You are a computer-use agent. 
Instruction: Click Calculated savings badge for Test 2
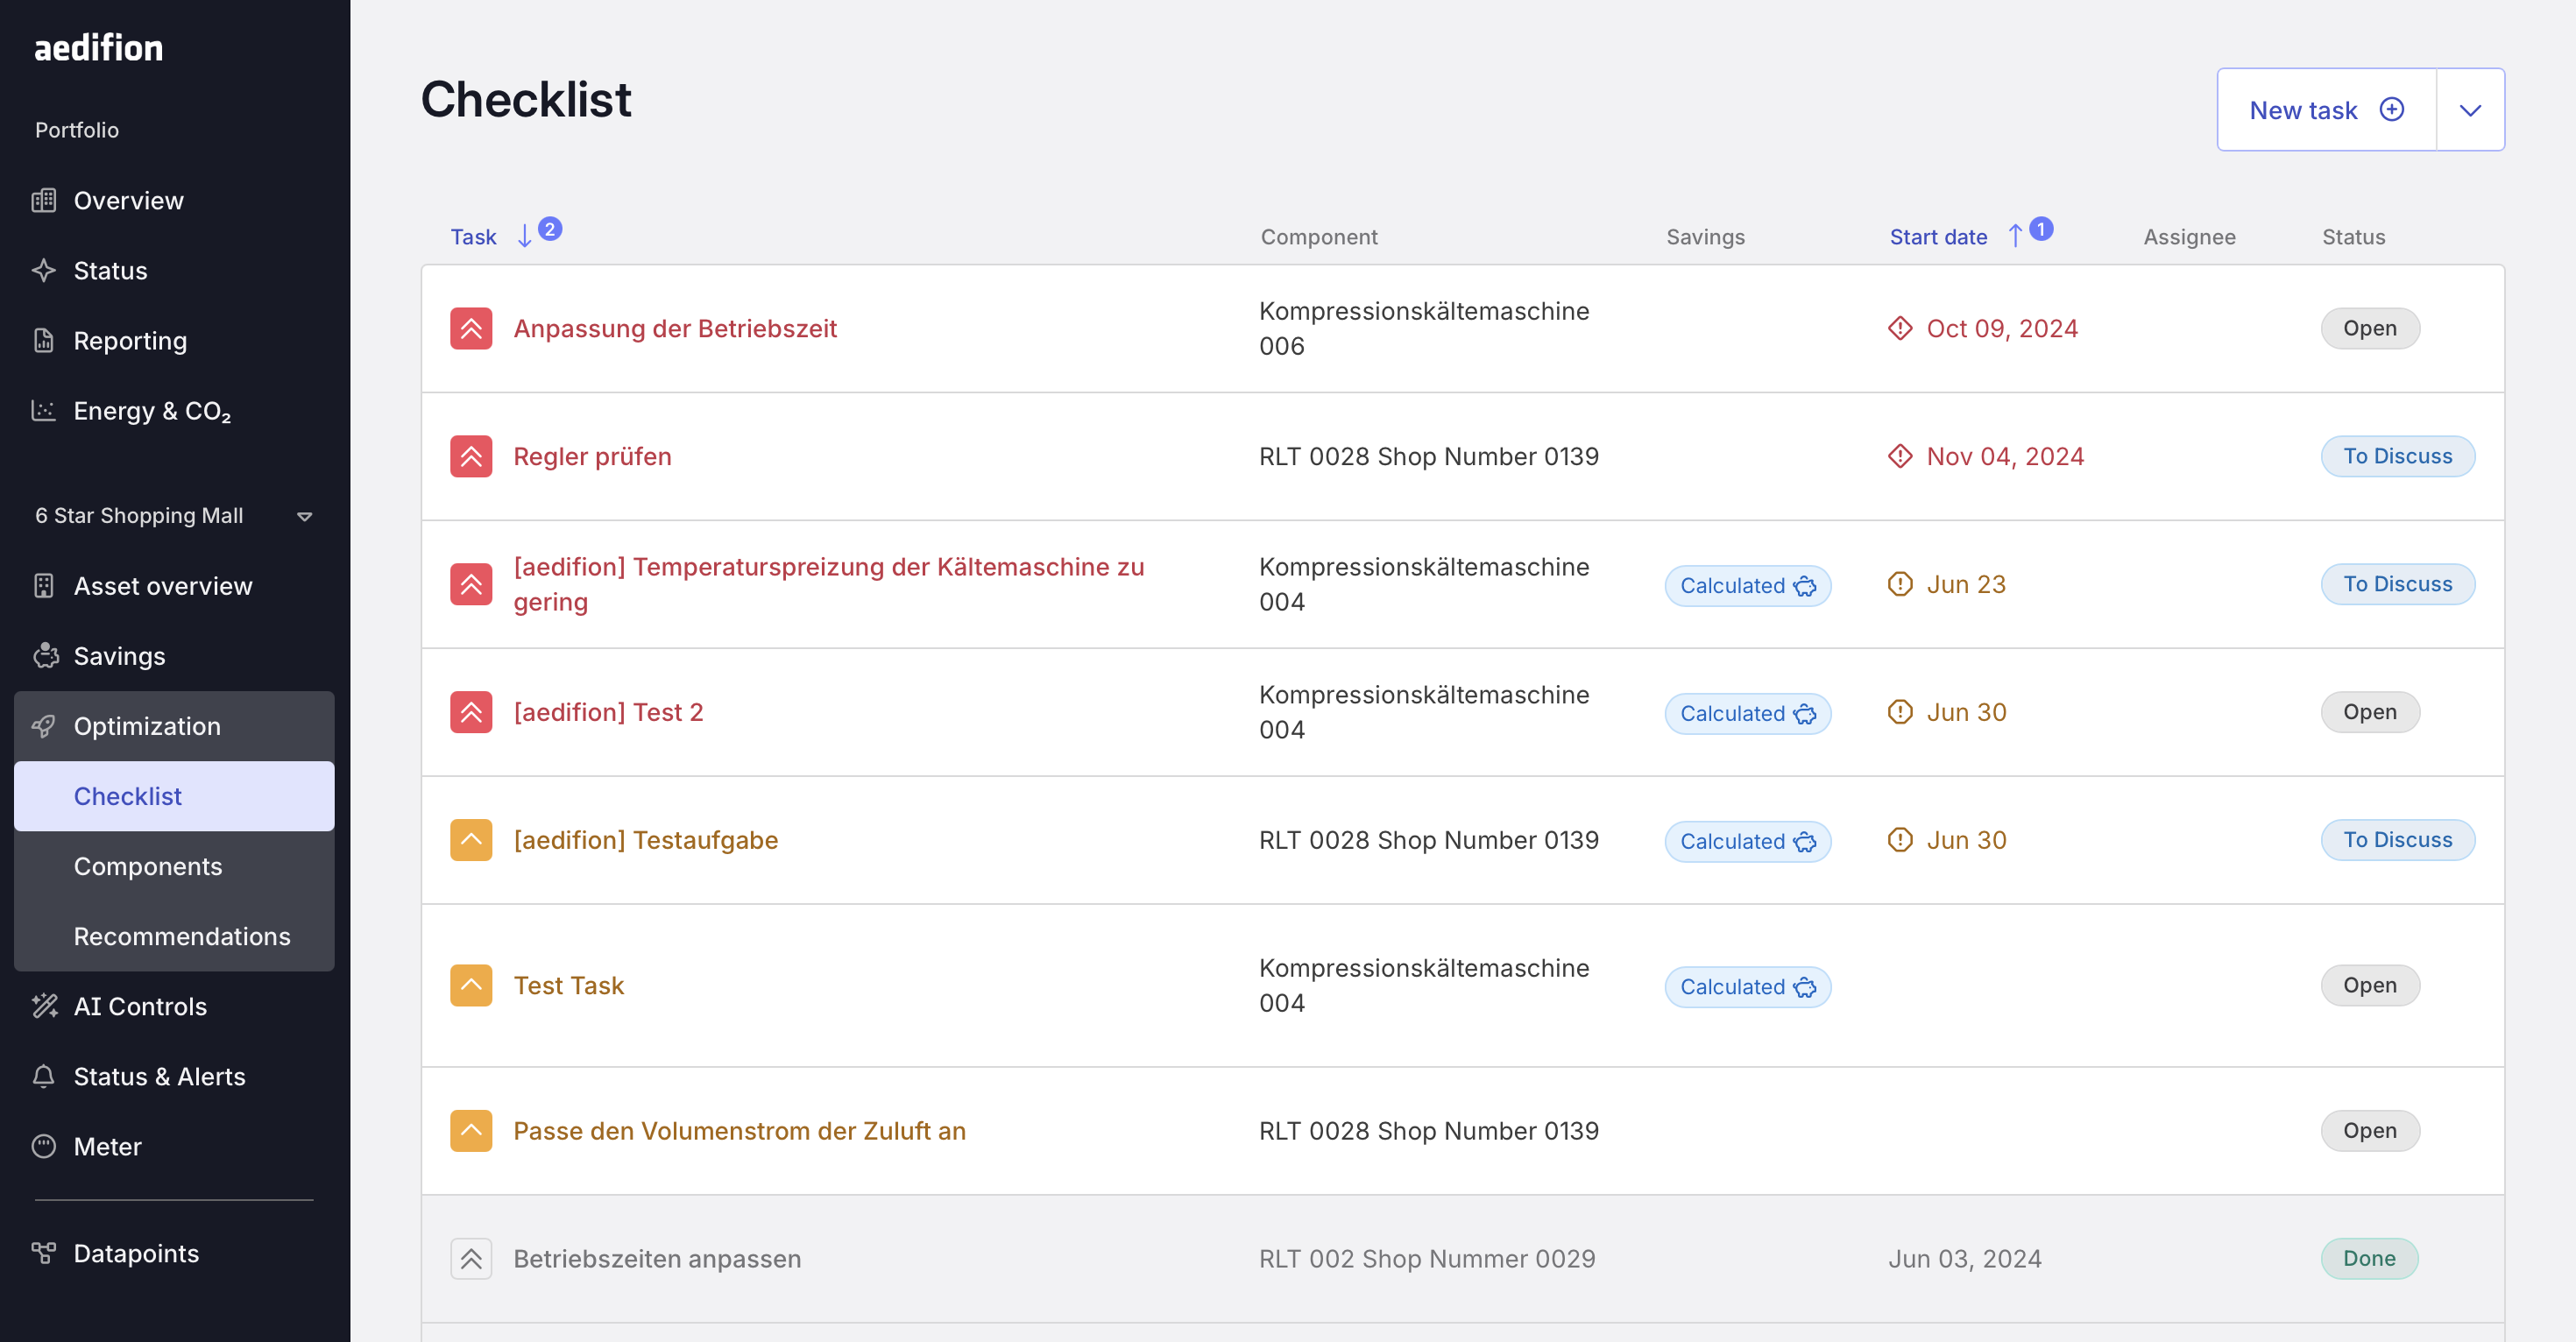(x=1746, y=713)
